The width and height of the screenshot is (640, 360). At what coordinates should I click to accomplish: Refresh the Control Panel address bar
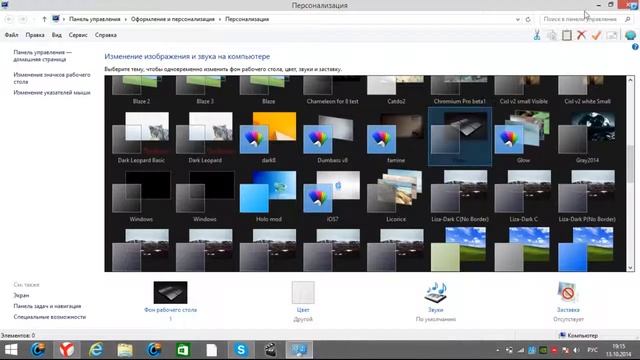528,19
